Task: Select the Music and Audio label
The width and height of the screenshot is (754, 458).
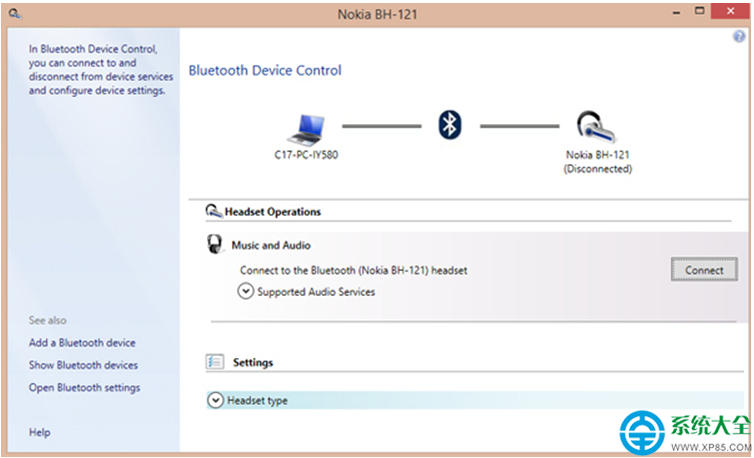Action: click(x=271, y=245)
